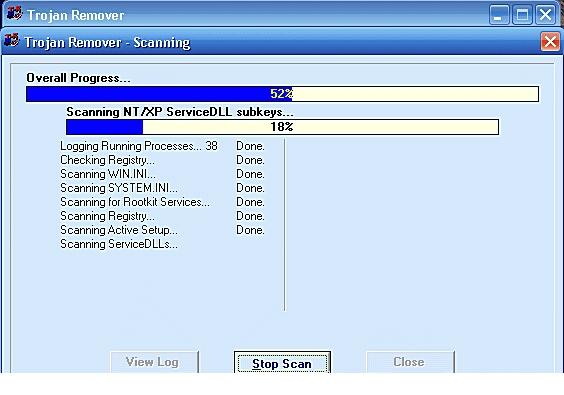Minimize the Trojan Remover main window
This screenshot has height=395, width=564.
(x=499, y=15)
